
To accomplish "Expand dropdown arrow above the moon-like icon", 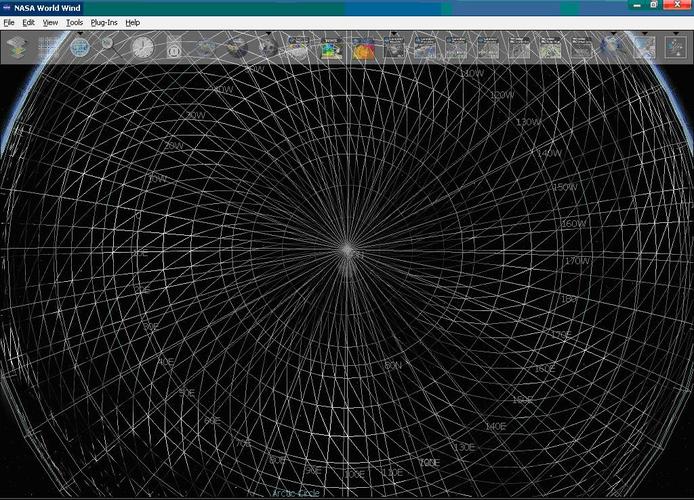I will tap(268, 33).
